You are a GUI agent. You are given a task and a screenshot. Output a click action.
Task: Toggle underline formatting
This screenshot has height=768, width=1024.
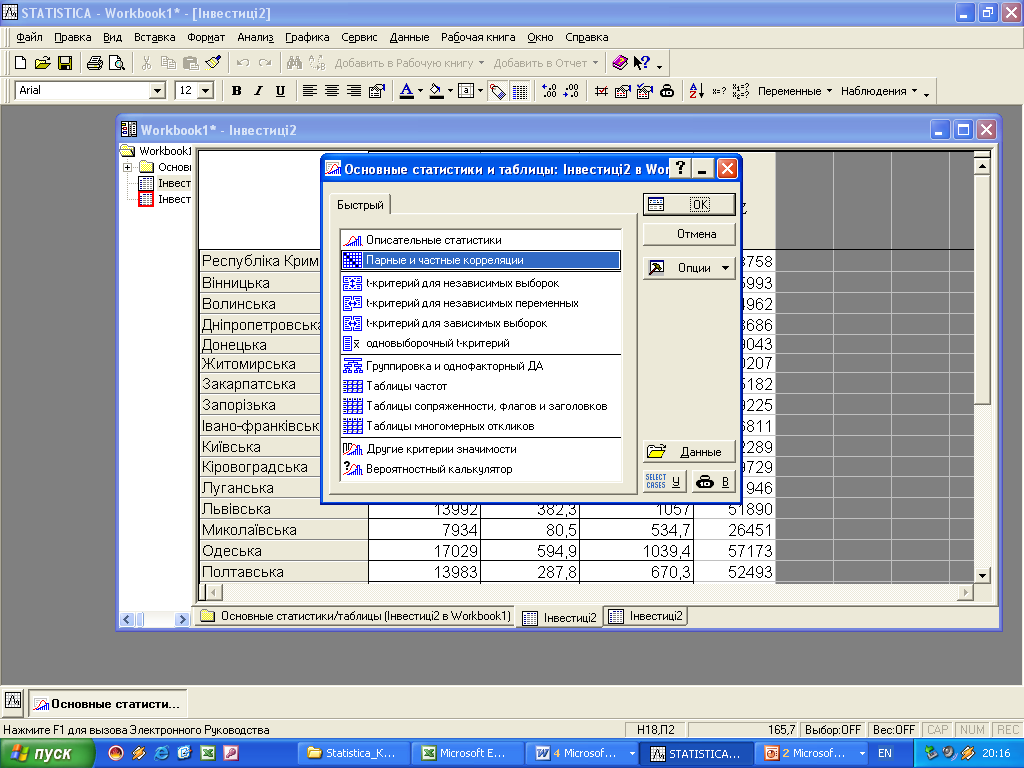280,91
